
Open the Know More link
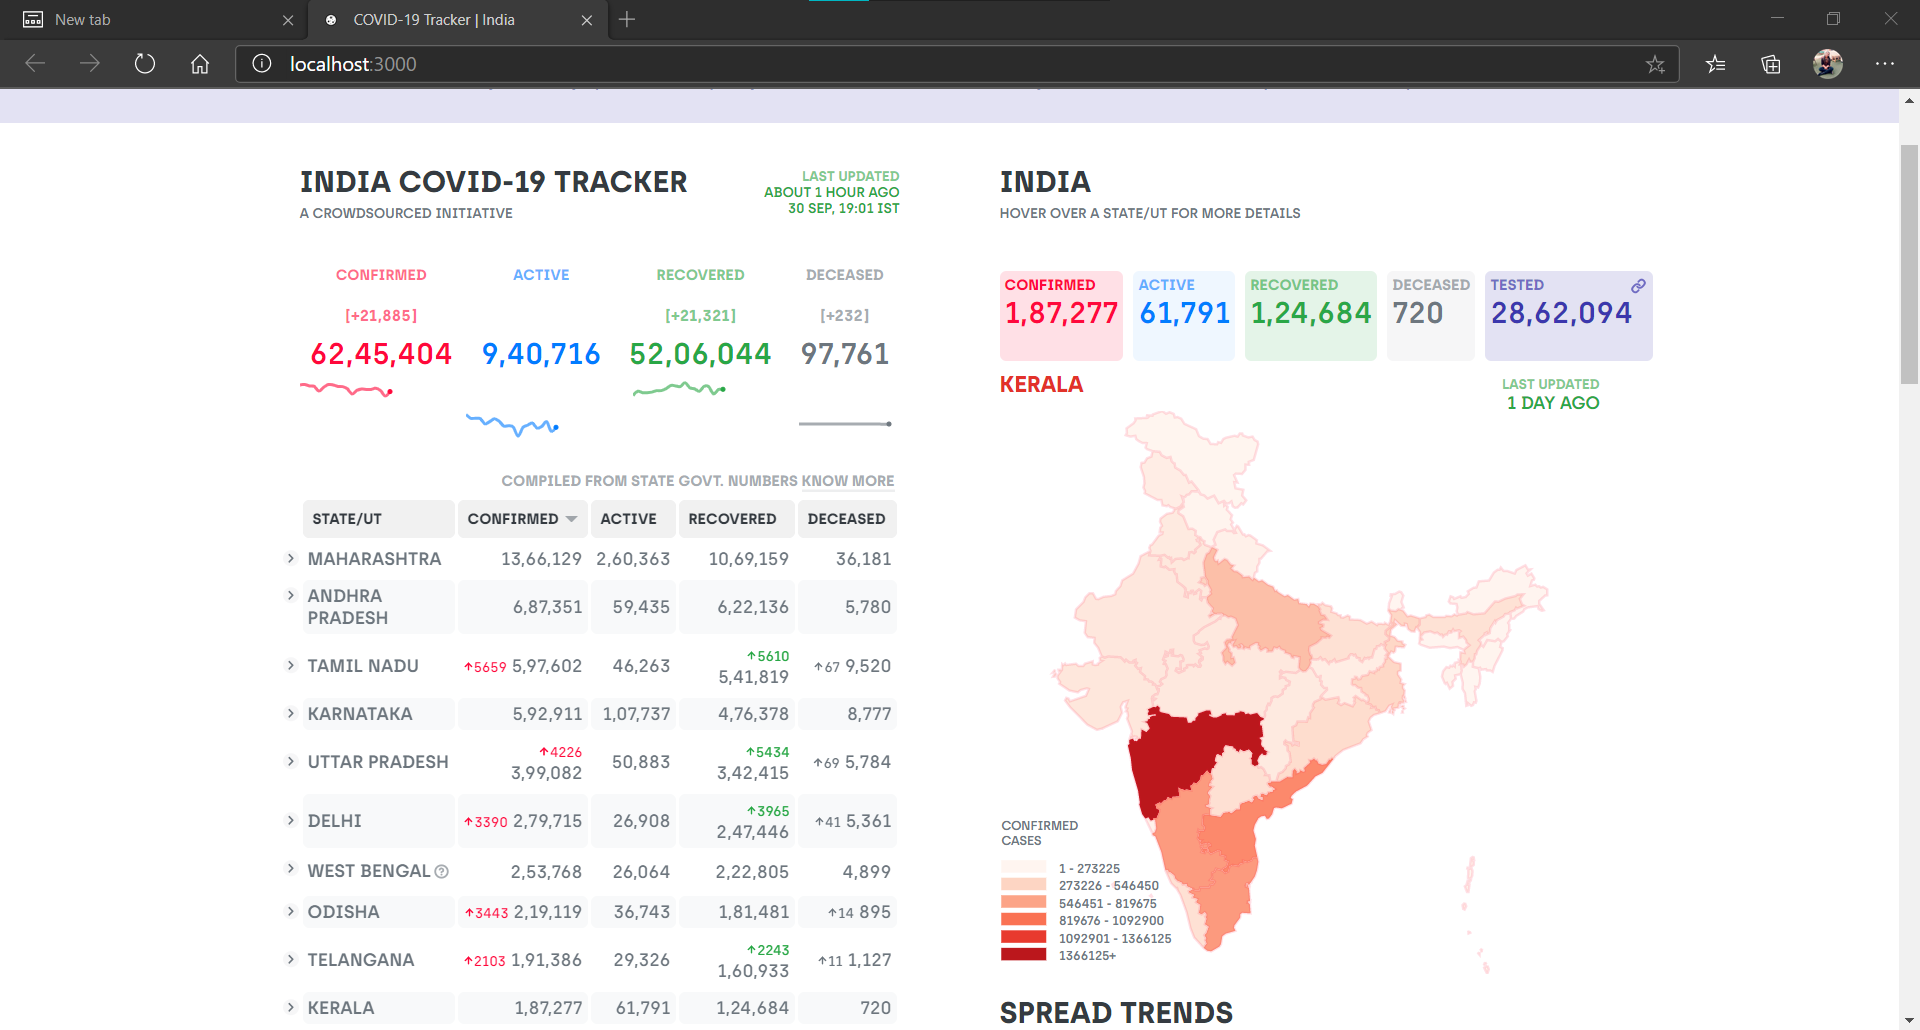click(848, 481)
